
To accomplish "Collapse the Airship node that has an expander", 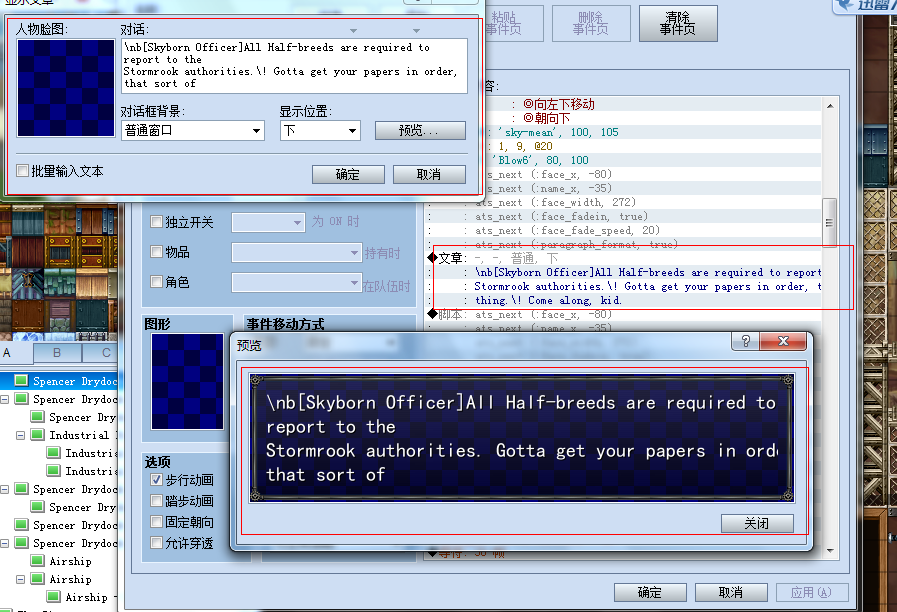I will (21, 579).
